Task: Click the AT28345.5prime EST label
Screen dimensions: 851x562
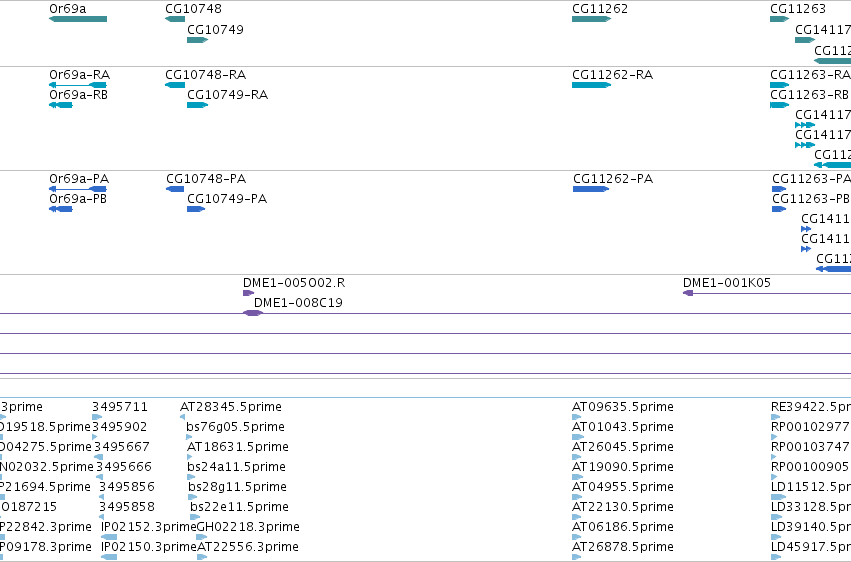Action: (x=231, y=407)
